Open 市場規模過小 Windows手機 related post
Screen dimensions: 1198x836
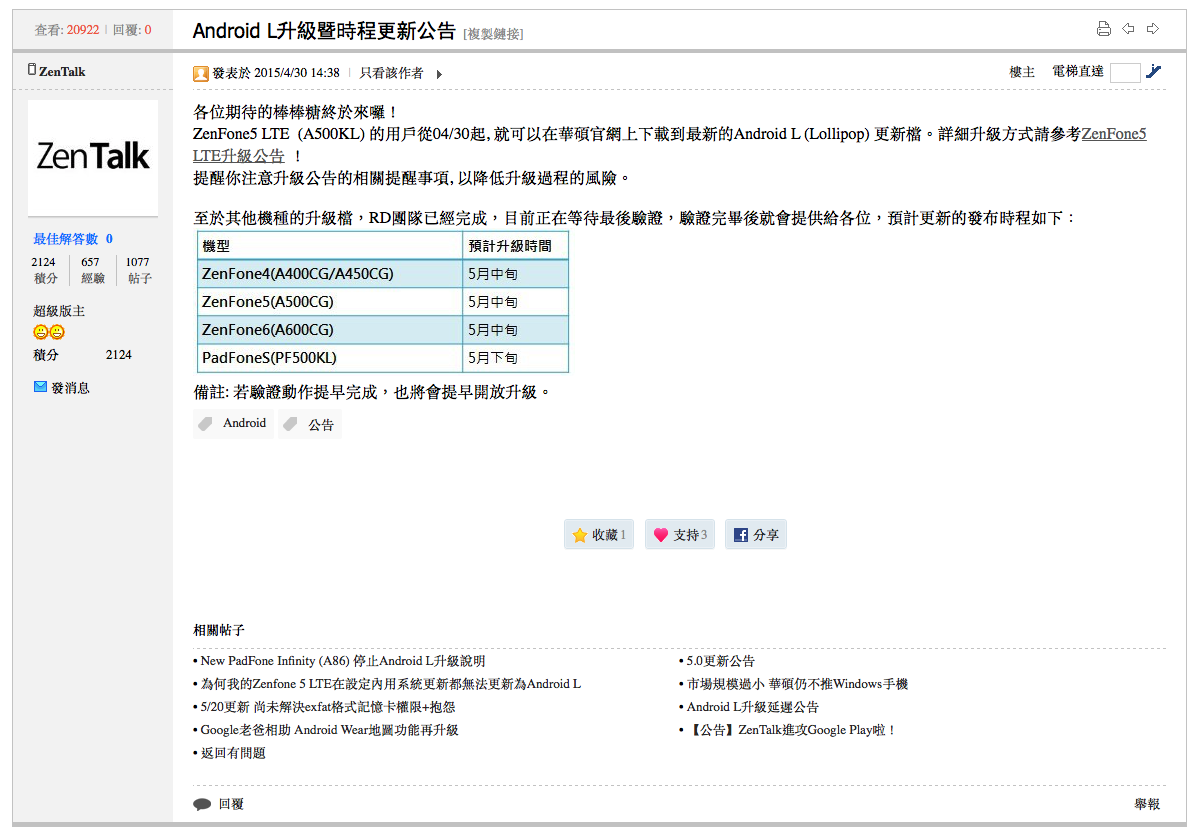click(x=797, y=684)
